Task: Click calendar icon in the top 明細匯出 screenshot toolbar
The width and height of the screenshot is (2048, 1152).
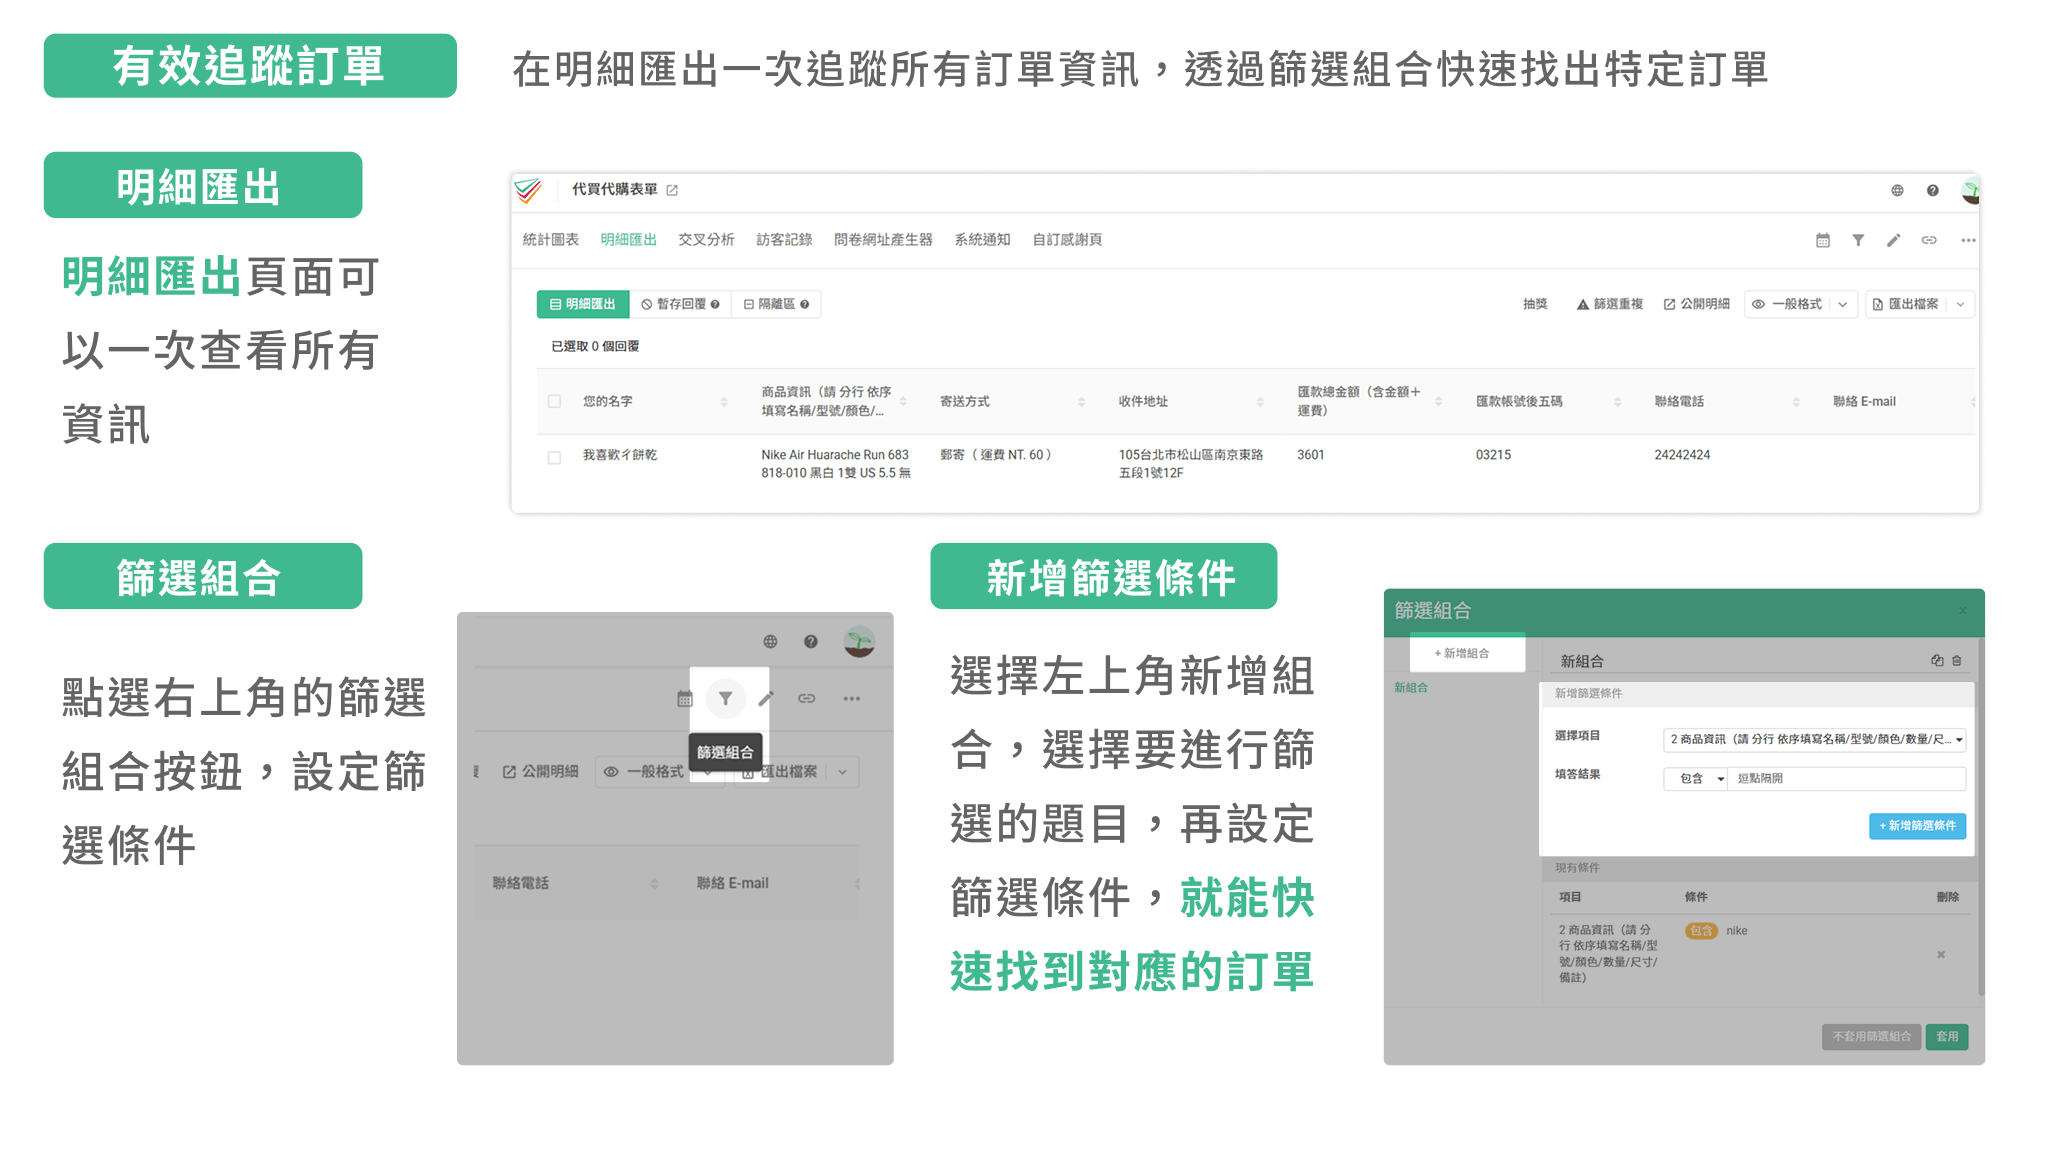Action: point(1823,240)
